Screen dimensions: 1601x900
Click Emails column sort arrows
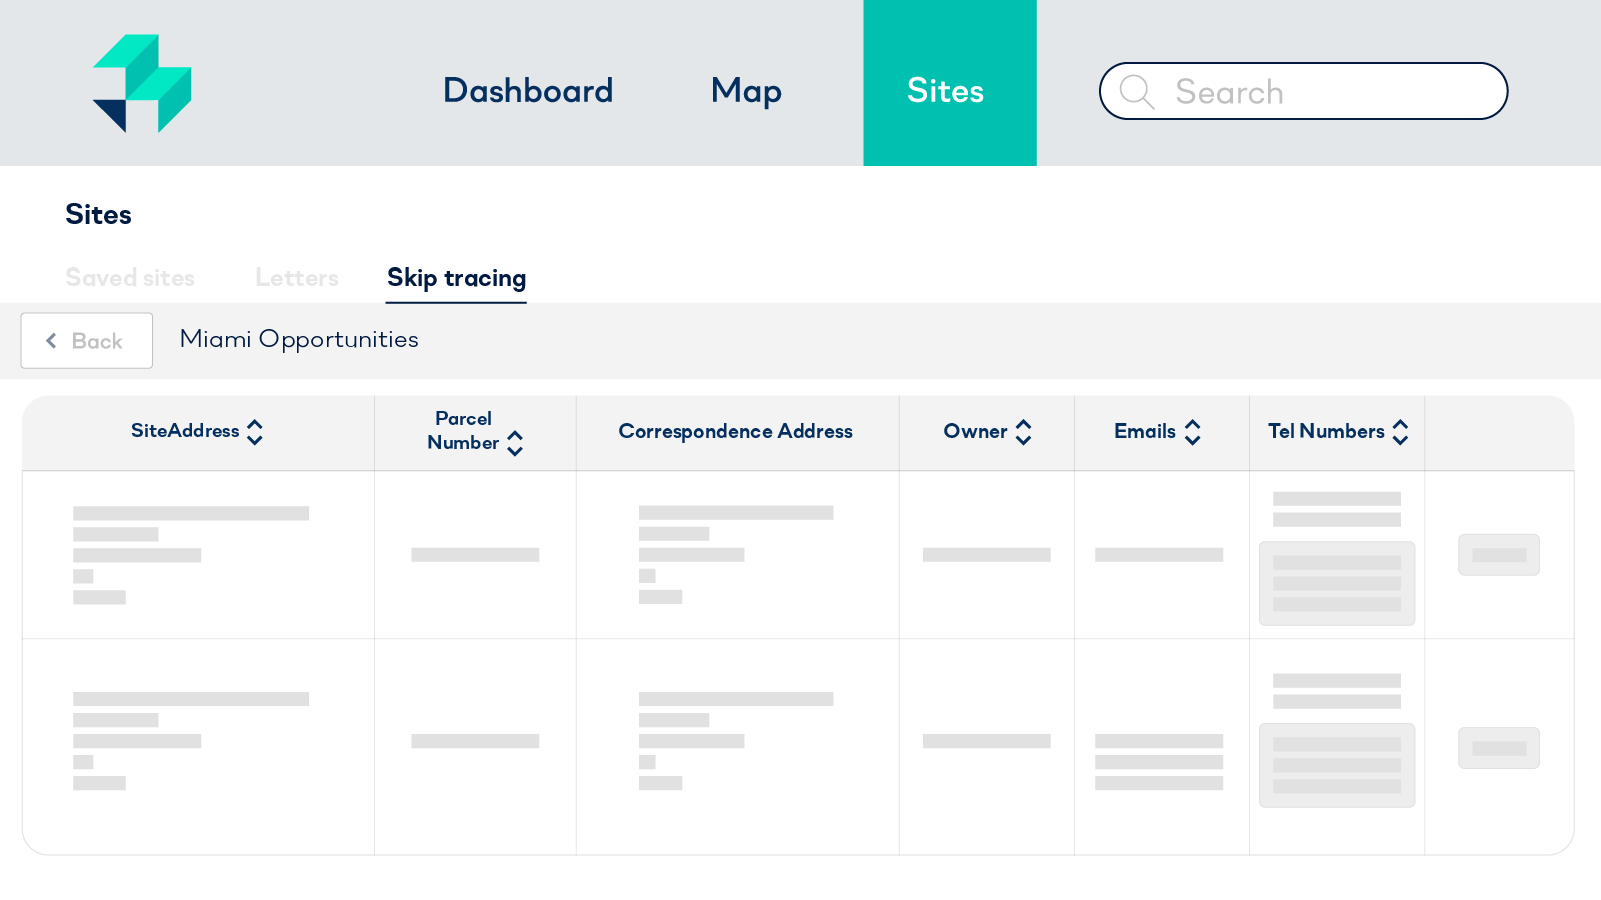coord(1192,432)
